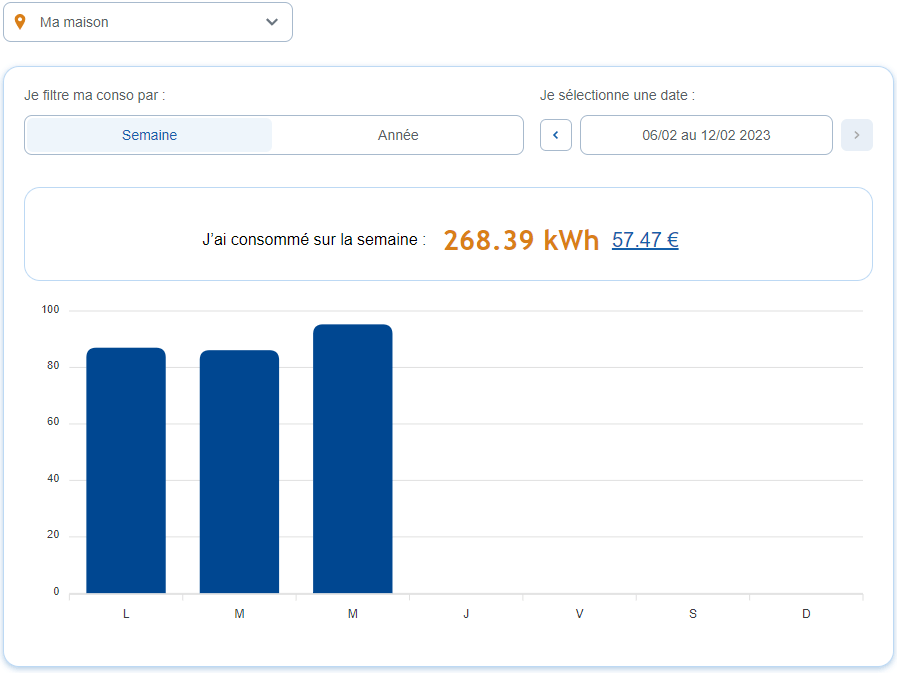Click the 268.39 kWh consumption value
Viewport: 897px width, 673px height.
(521, 240)
